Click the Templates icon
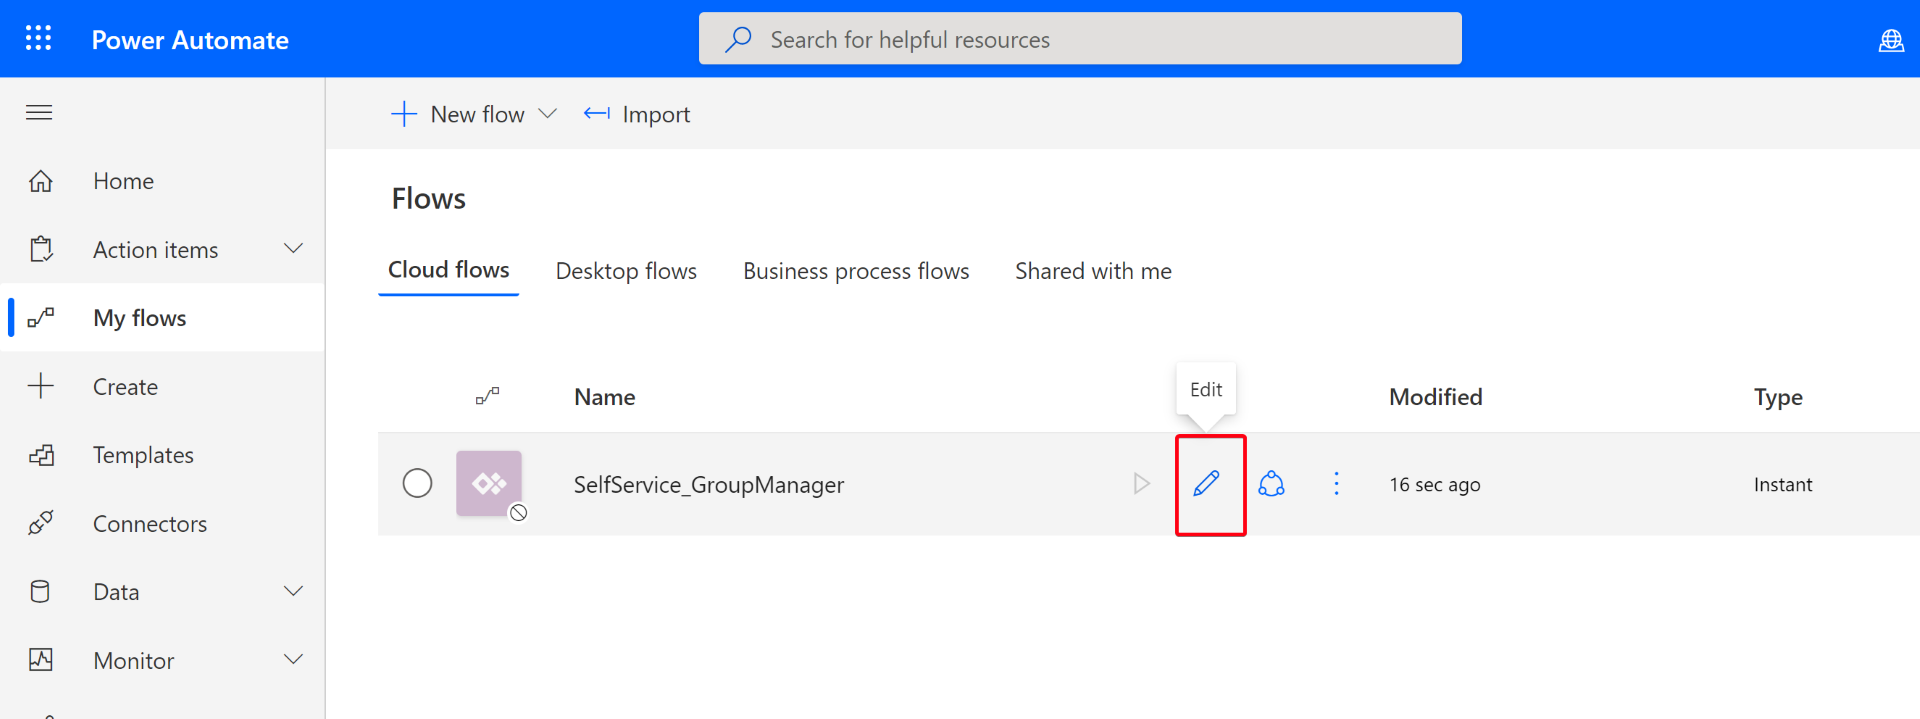 [41, 455]
